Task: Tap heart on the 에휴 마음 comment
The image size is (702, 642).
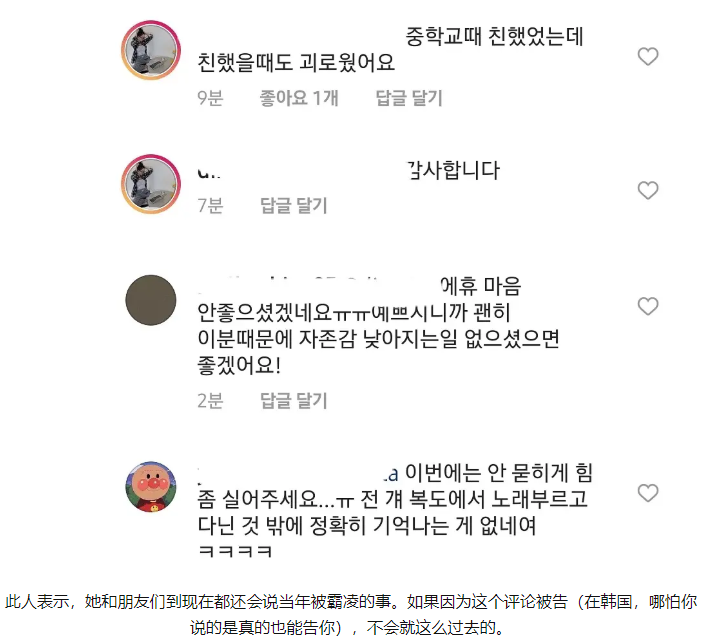Action: click(647, 306)
